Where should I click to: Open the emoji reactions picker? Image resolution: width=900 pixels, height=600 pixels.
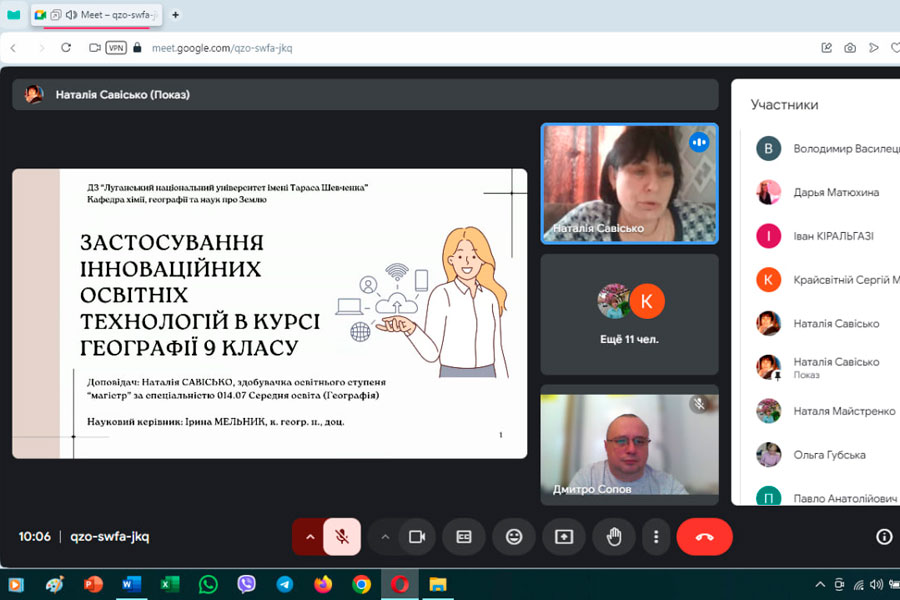click(x=514, y=537)
